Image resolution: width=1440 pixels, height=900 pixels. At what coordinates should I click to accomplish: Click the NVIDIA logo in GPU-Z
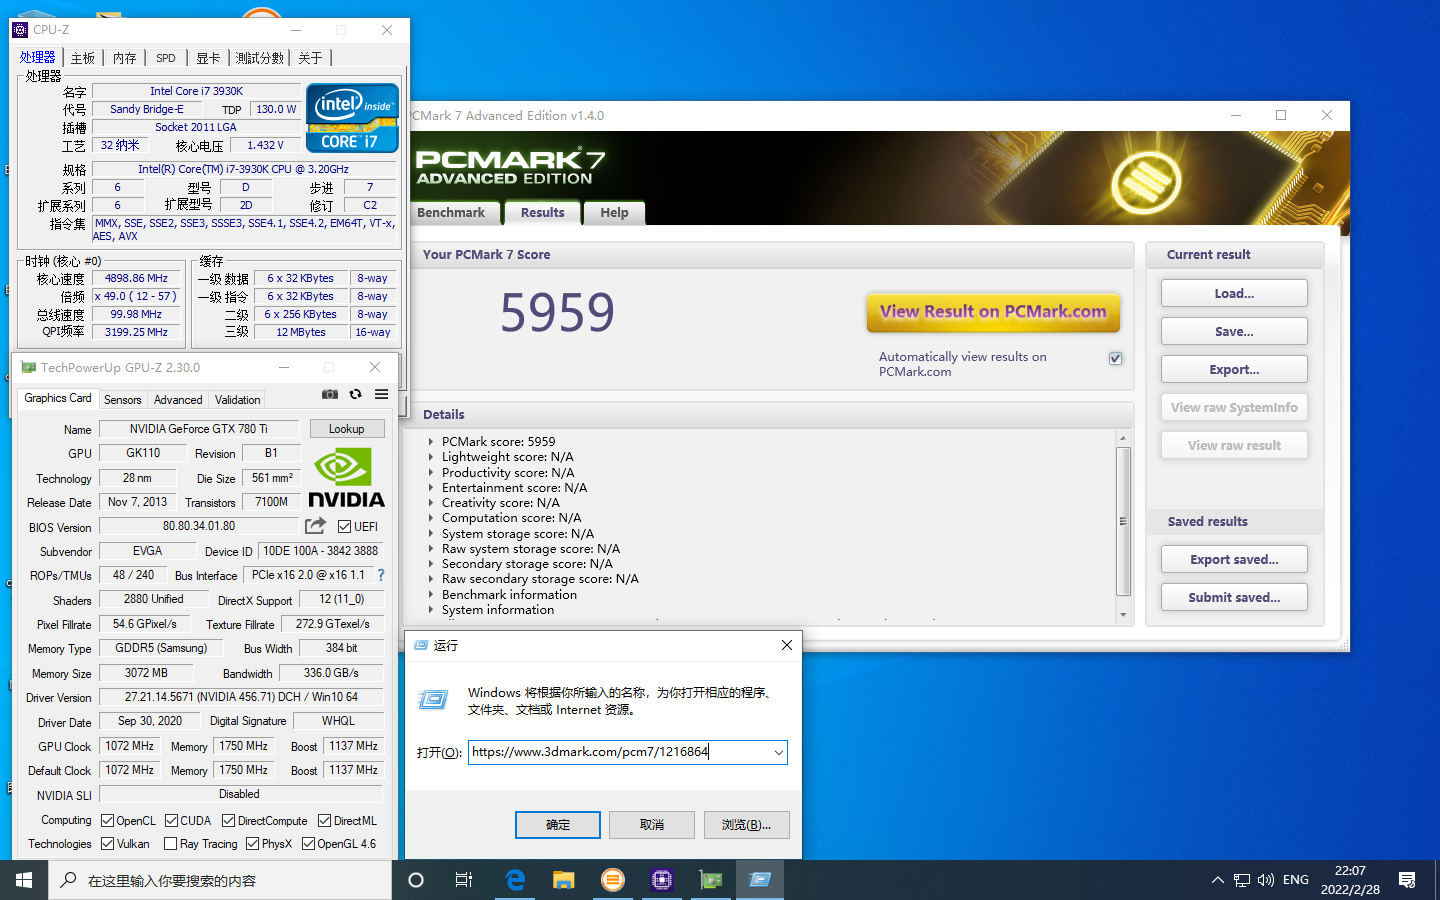pos(346,478)
